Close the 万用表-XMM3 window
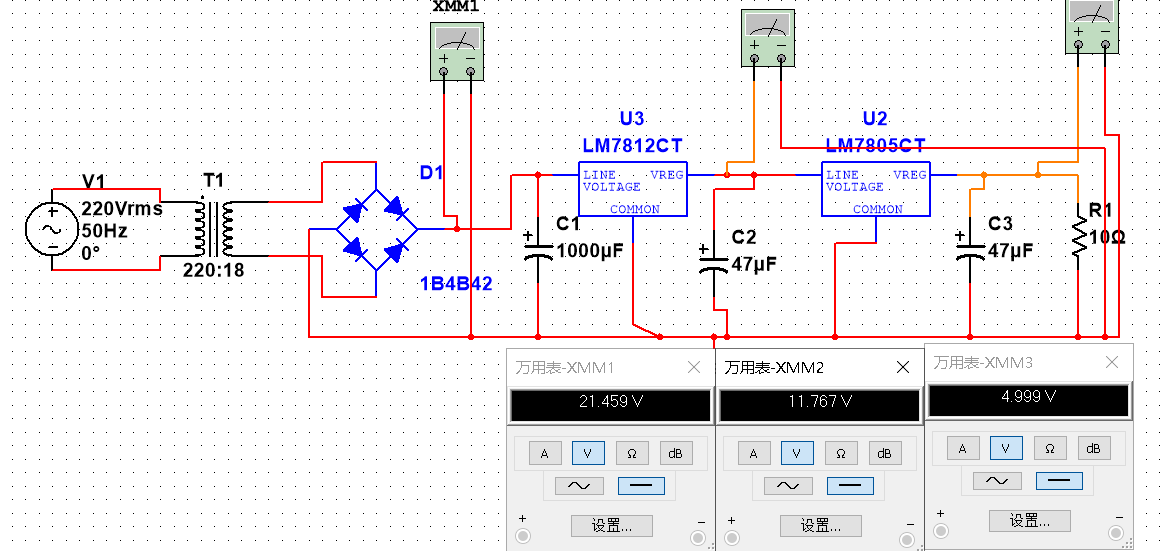Viewport: 1164px width, 551px height. pos(1112,362)
